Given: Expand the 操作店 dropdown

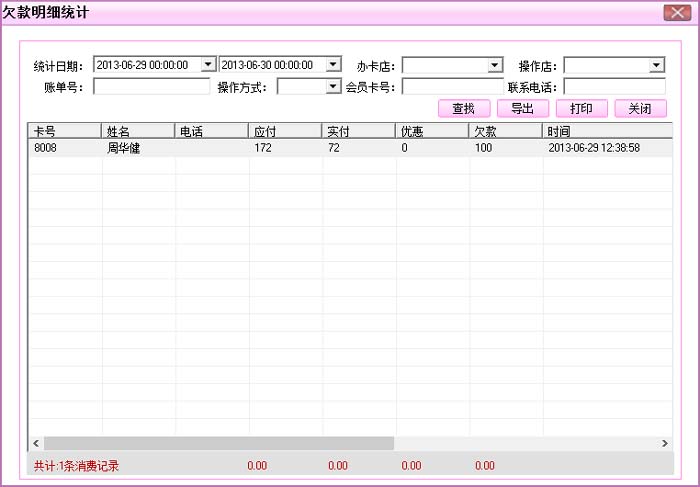Looking at the screenshot, I should pos(656,65).
